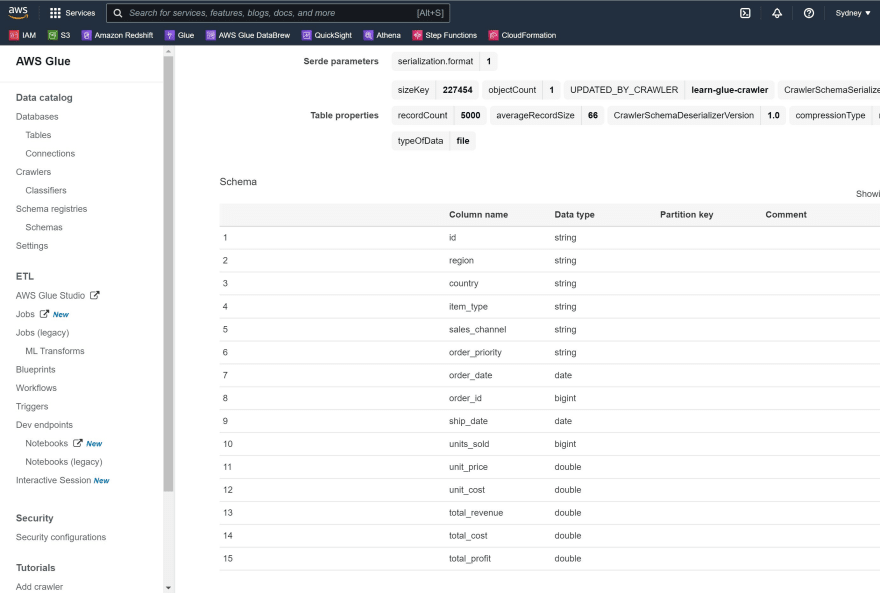Click the Amazon Redshift favorites icon
The height and width of the screenshot is (593, 880).
(x=86, y=35)
